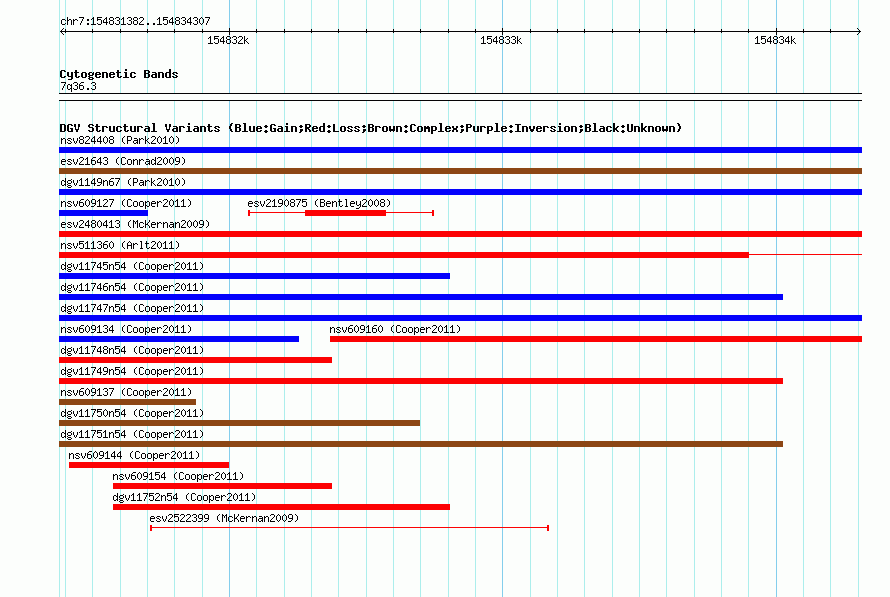
Task: Open the dgv11749n54 (Cooper2011) label
Action: [x=132, y=371]
